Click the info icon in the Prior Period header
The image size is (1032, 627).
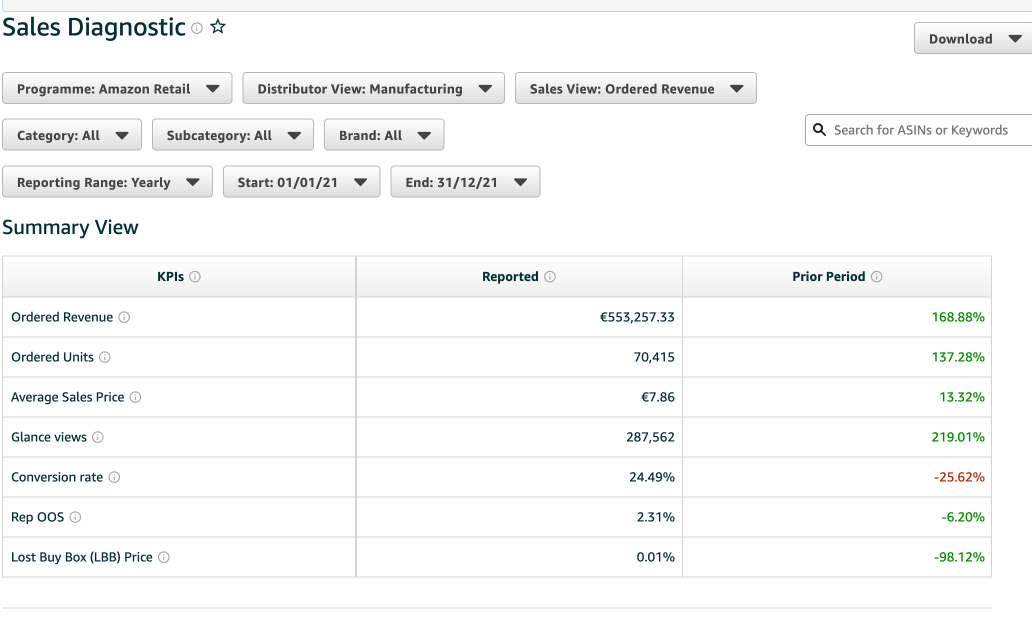[877, 276]
